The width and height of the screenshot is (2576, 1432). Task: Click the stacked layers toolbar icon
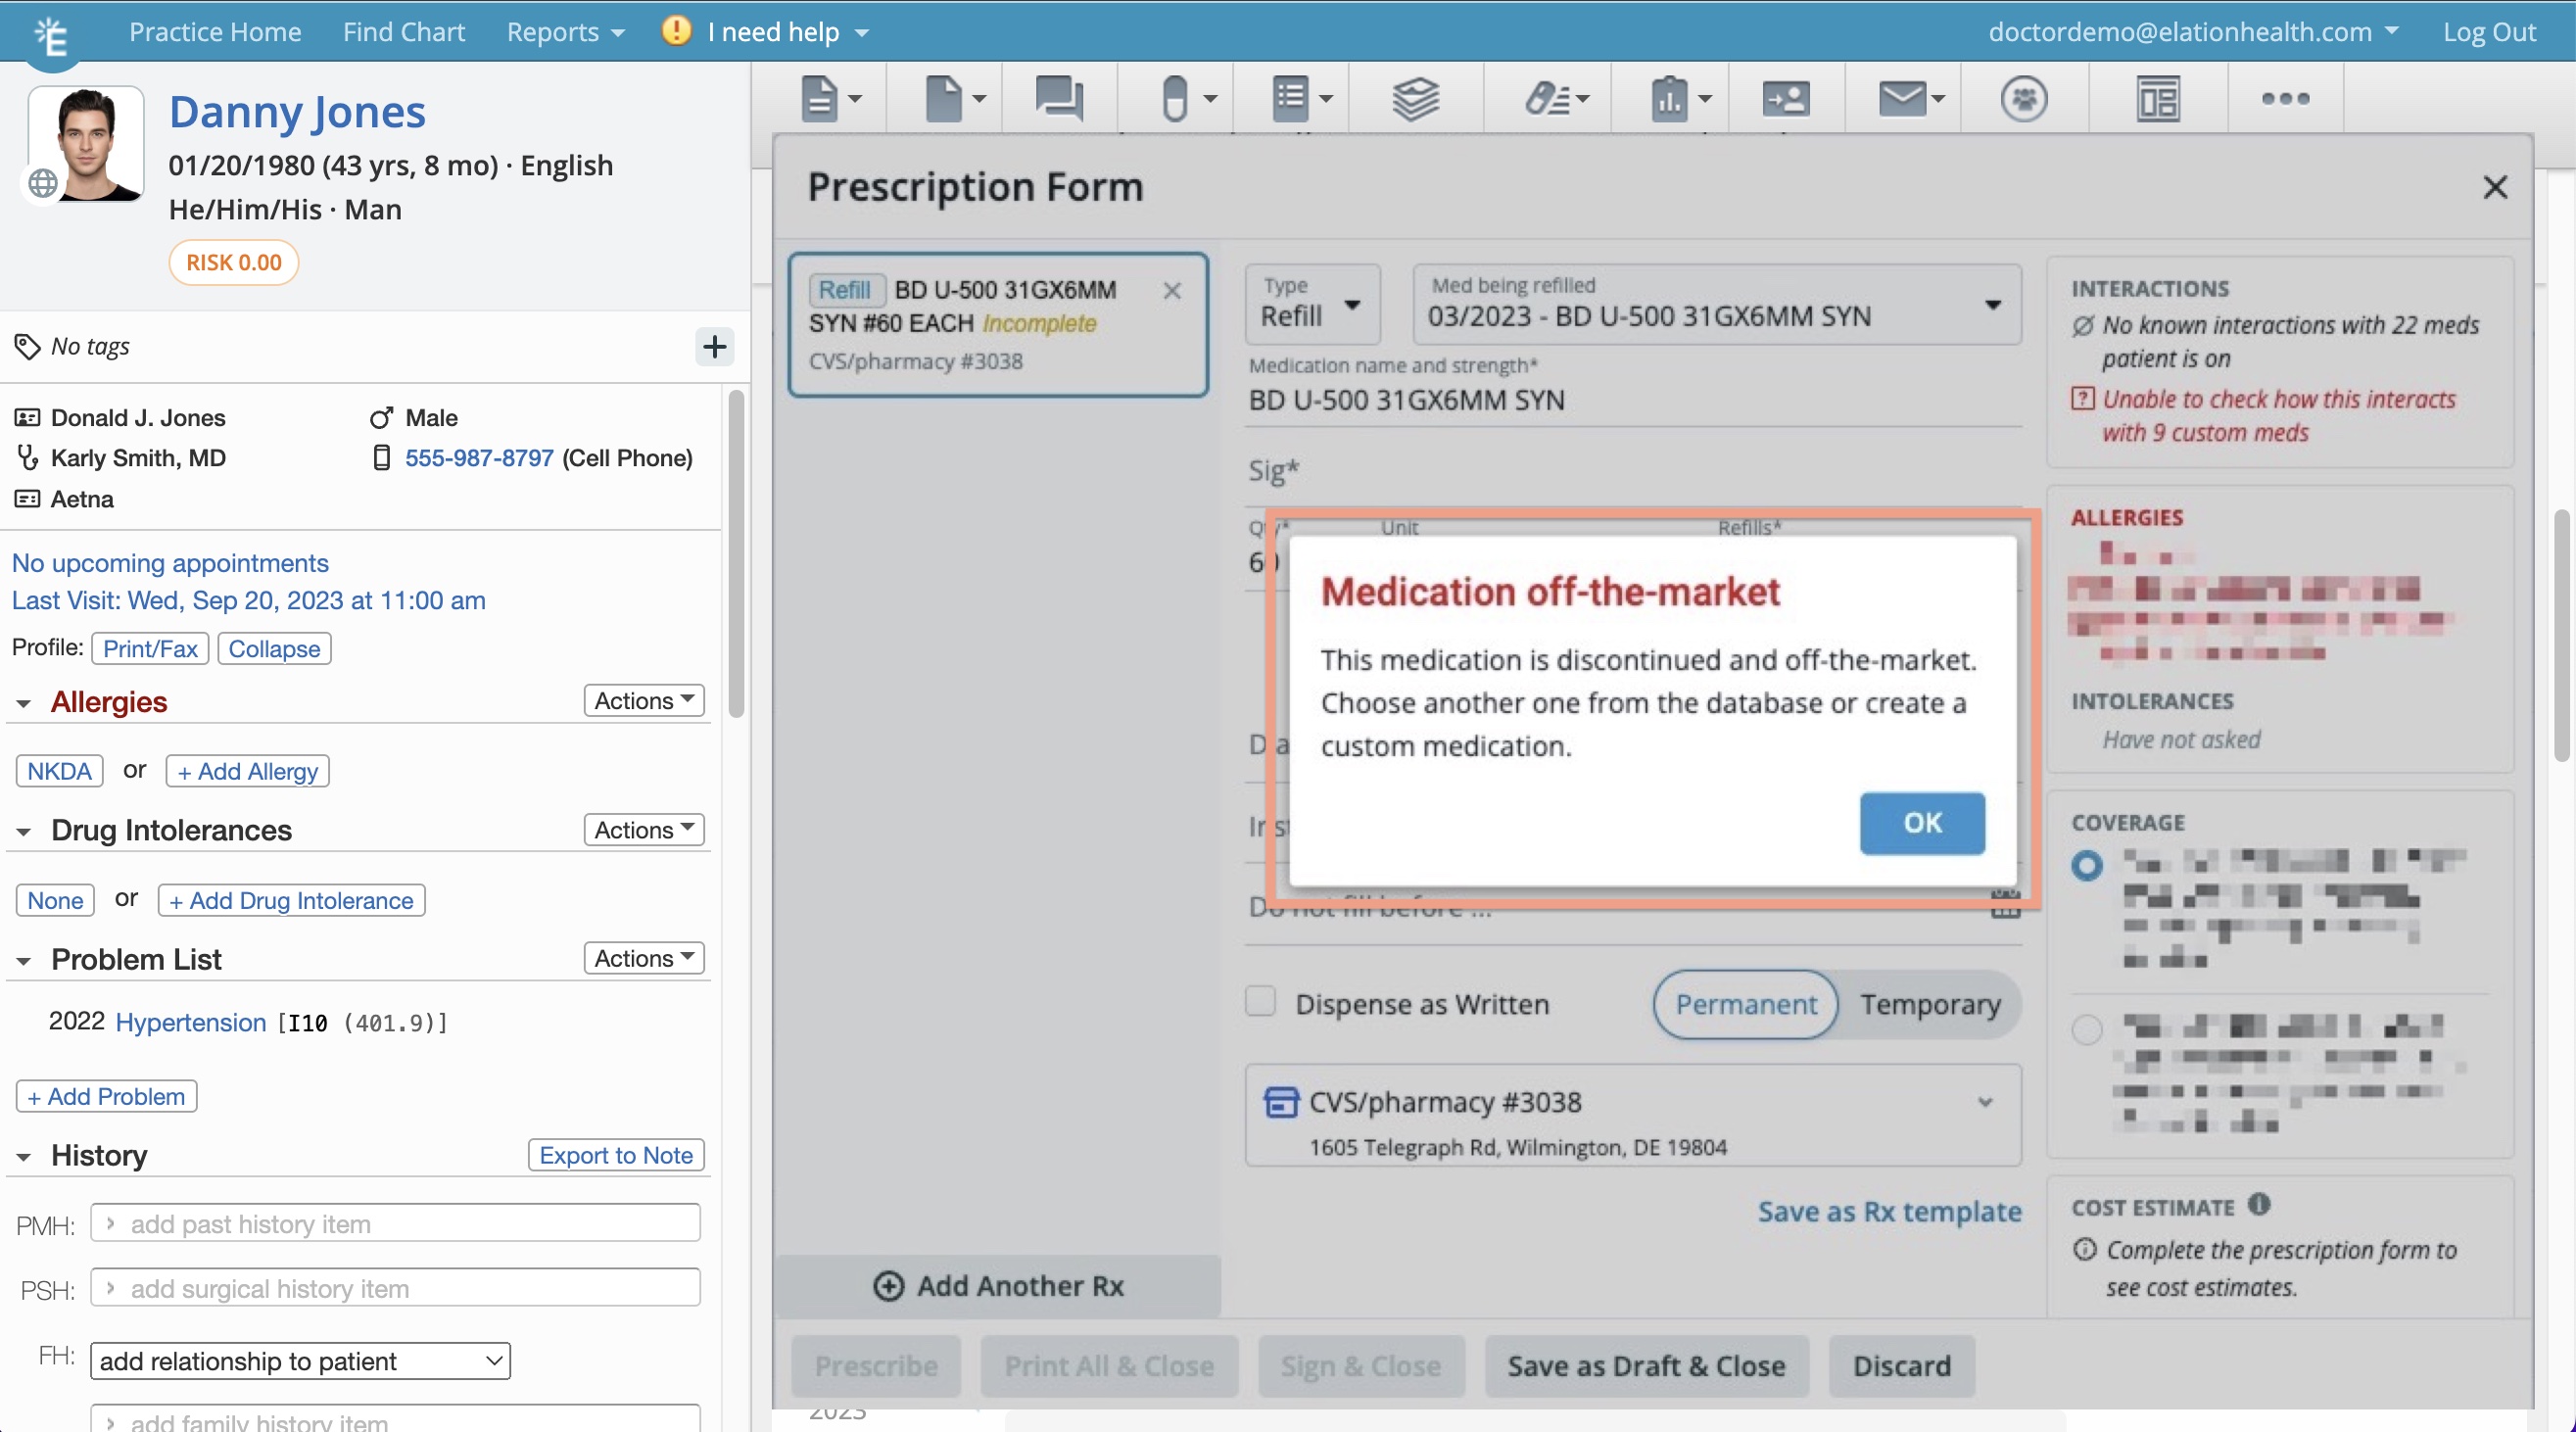tap(1415, 98)
